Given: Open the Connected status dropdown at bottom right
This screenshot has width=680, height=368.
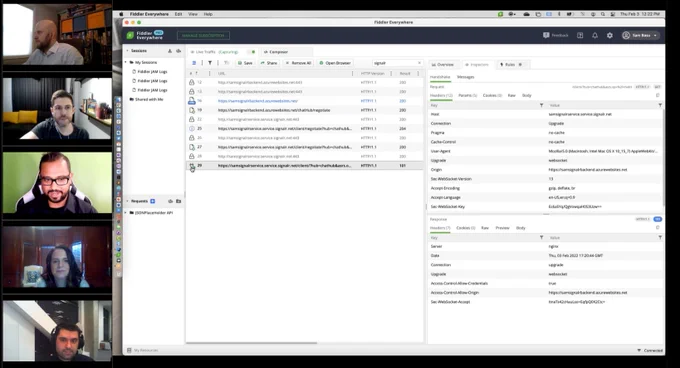Looking at the screenshot, I should 650,350.
